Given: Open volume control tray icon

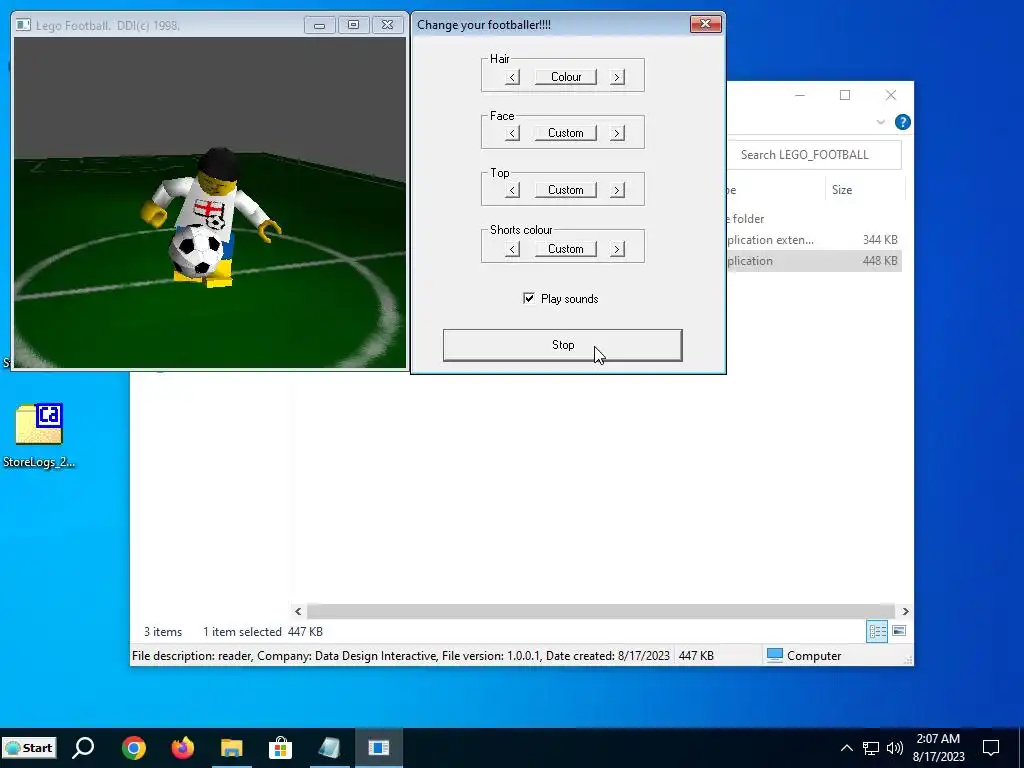Looking at the screenshot, I should click(x=895, y=748).
